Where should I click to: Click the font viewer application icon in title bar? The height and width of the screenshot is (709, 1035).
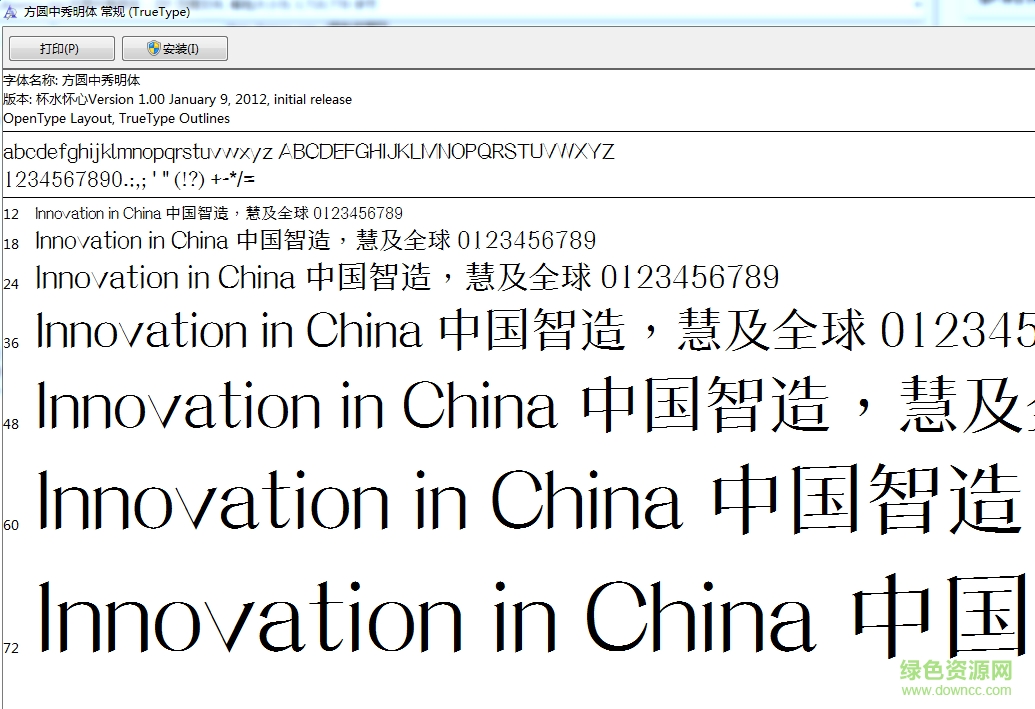tap(11, 11)
